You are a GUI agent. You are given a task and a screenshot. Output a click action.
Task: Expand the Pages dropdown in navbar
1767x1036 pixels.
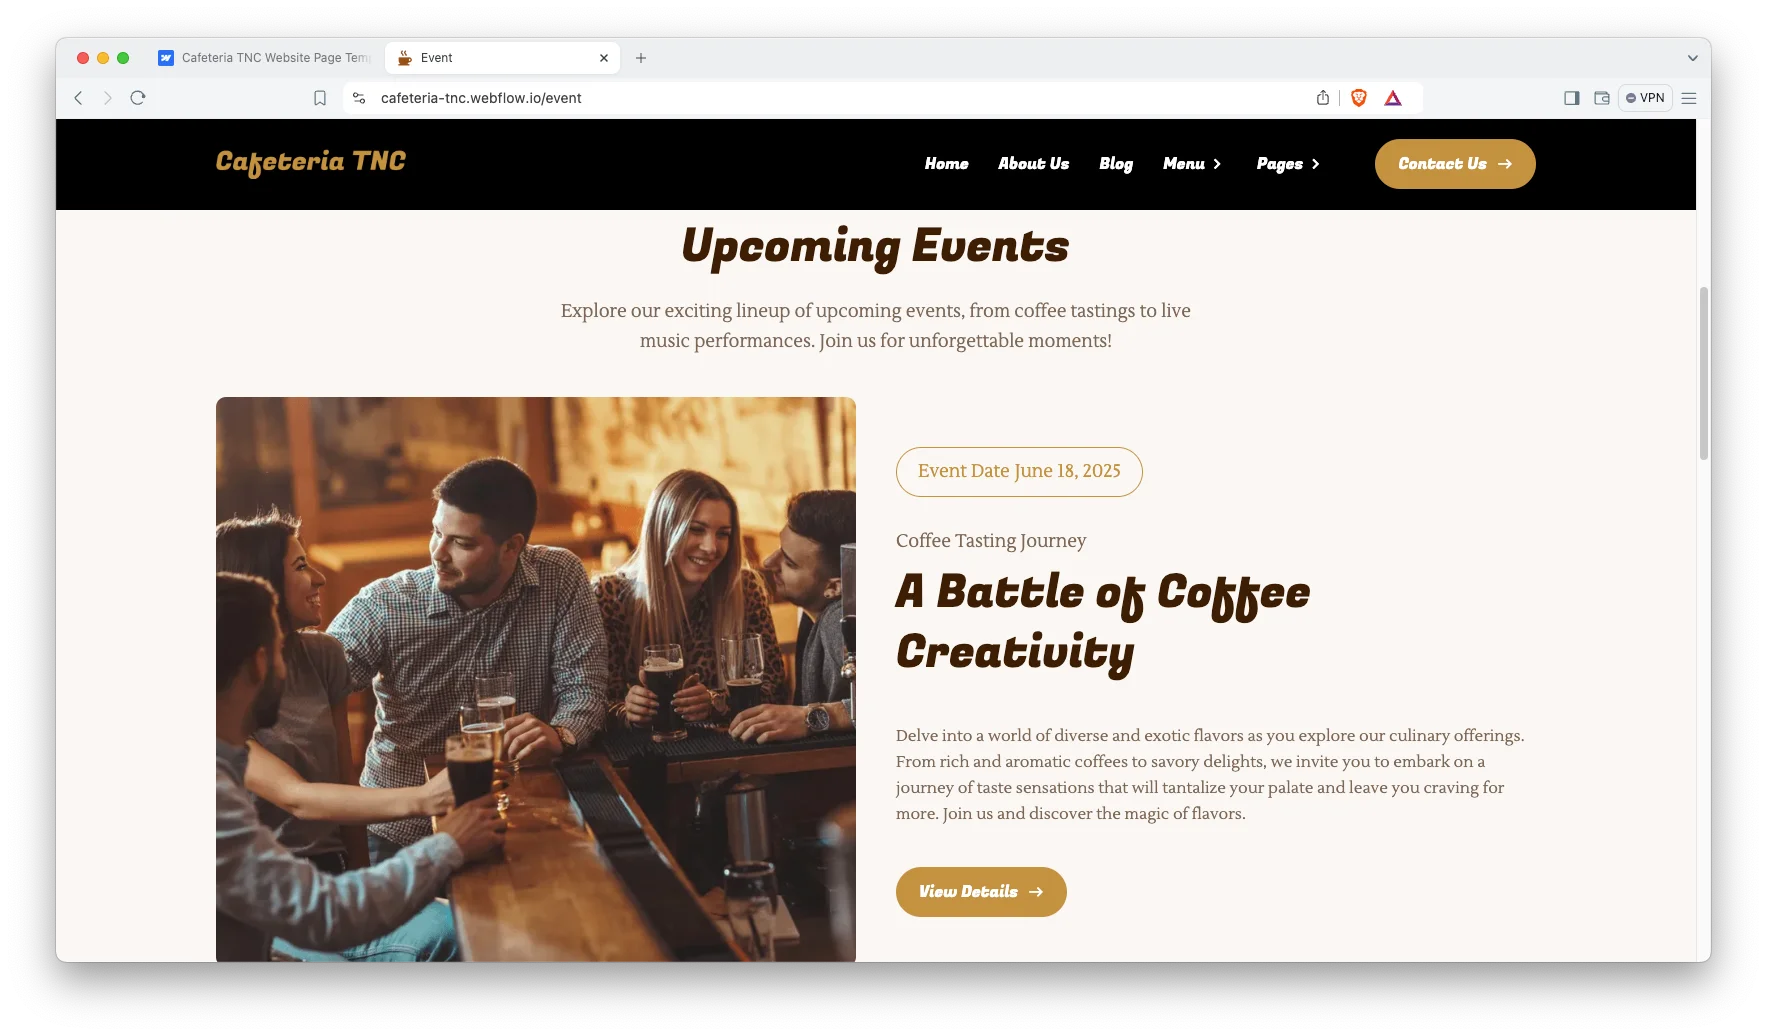1288,164
